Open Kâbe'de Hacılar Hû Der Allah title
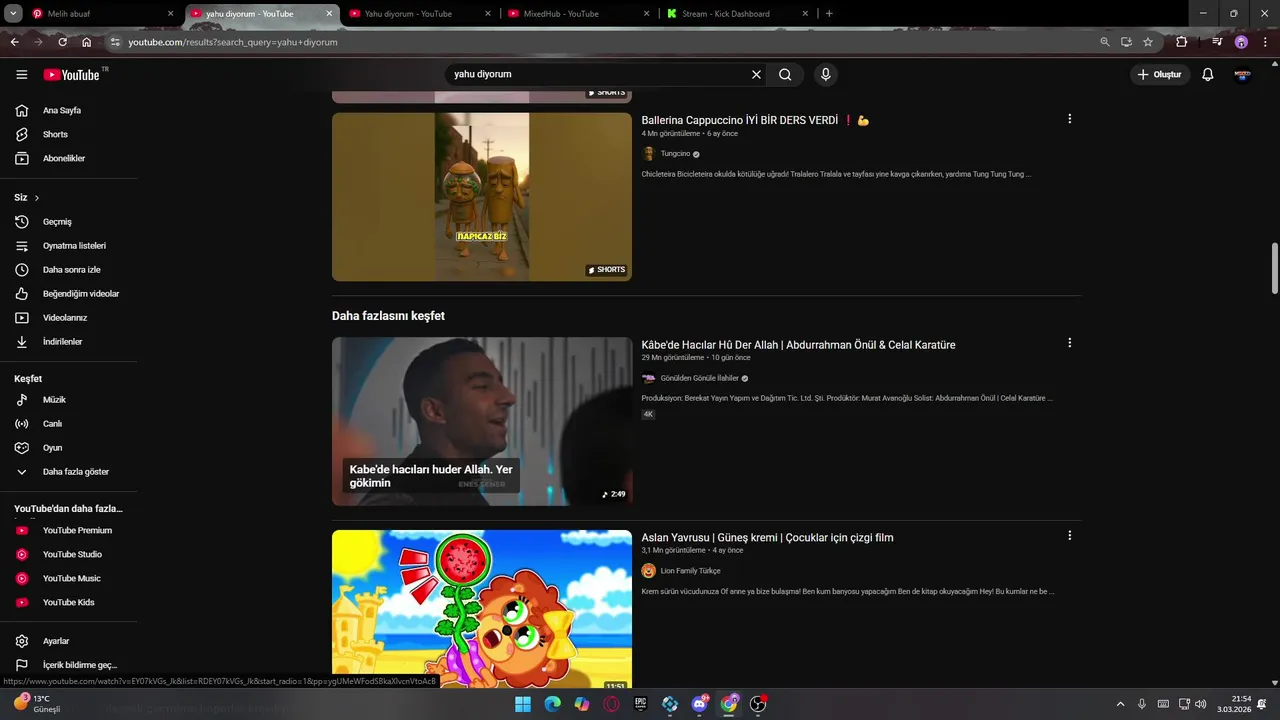 click(x=798, y=345)
